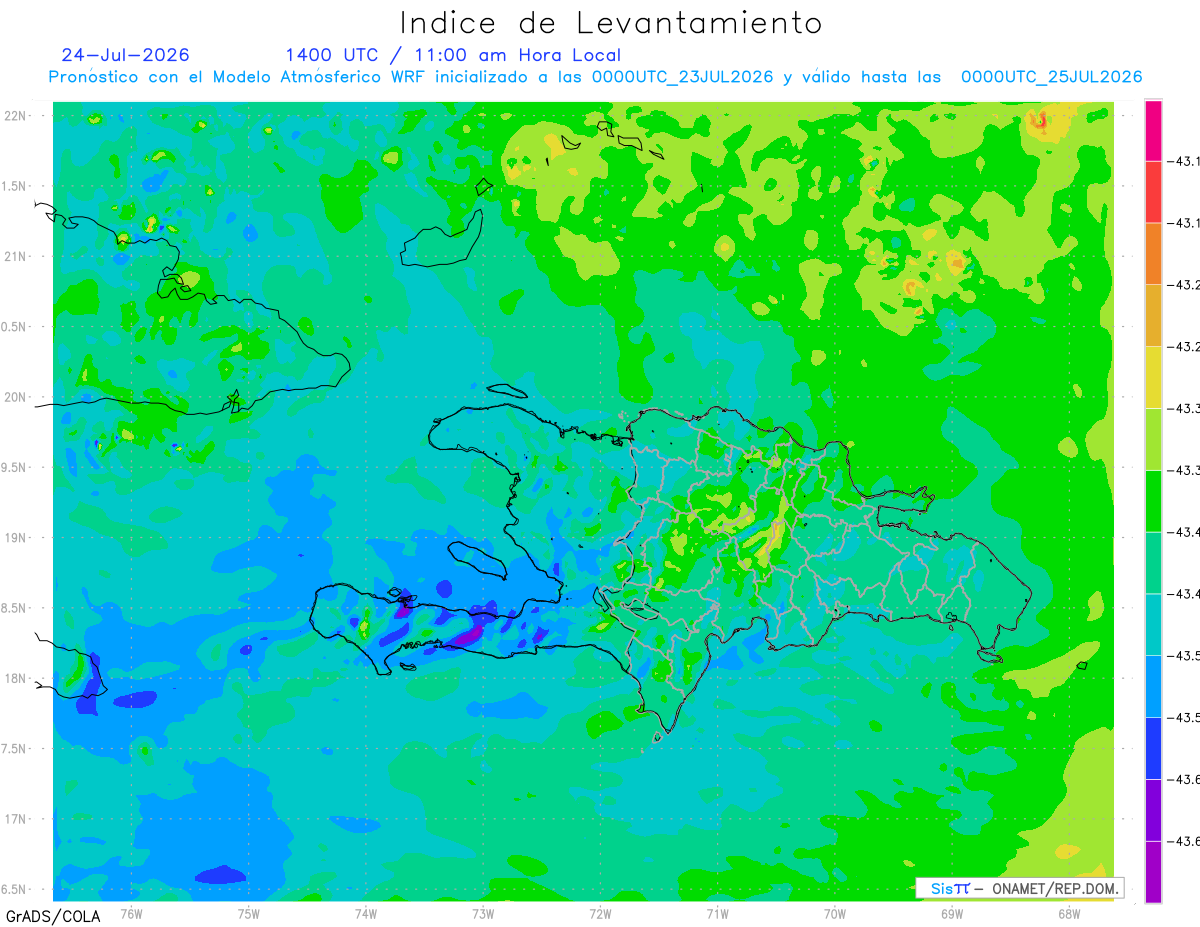Click the '74W' longitude label
This screenshot has width=1200, height=927.
pyautogui.click(x=365, y=913)
